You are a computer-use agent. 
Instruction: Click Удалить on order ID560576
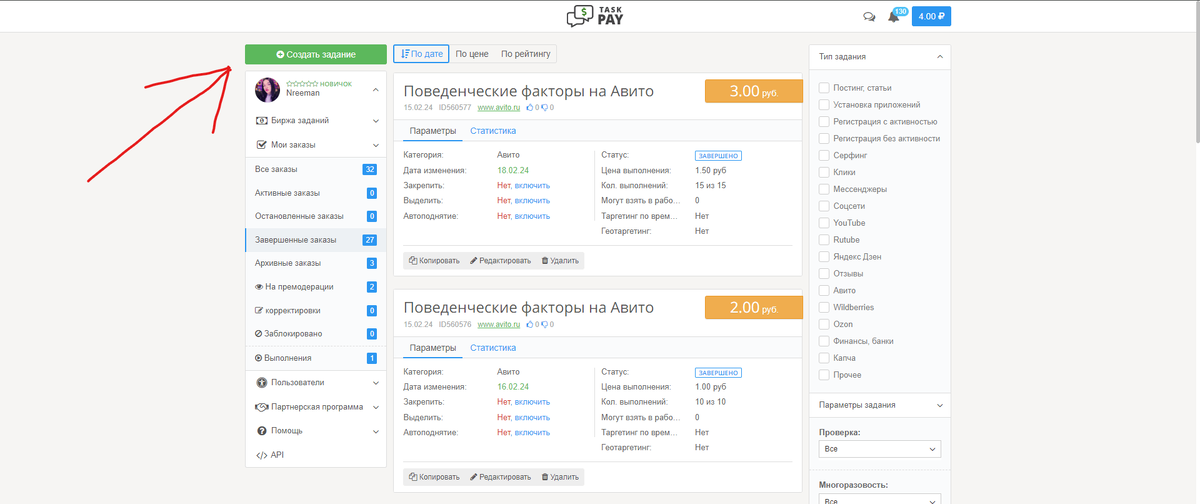[560, 477]
